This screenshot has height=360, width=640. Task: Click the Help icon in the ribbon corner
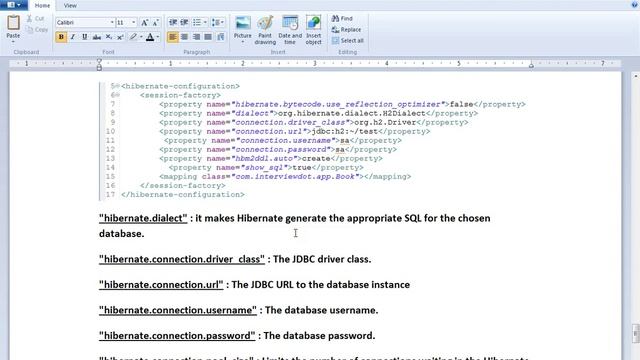tap(635, 4)
